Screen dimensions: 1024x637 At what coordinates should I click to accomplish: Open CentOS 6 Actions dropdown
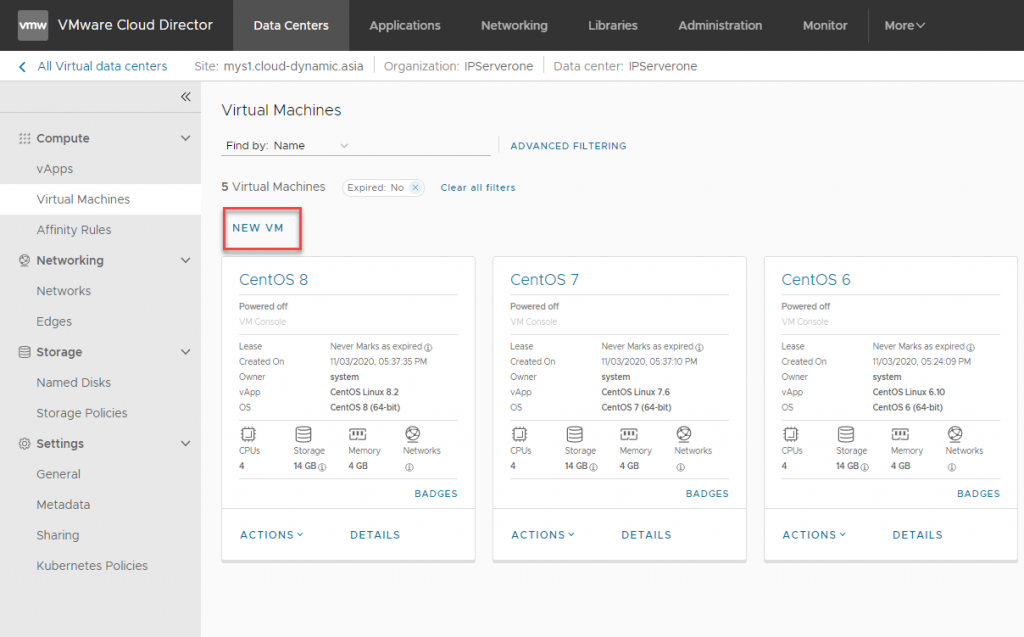(x=814, y=534)
